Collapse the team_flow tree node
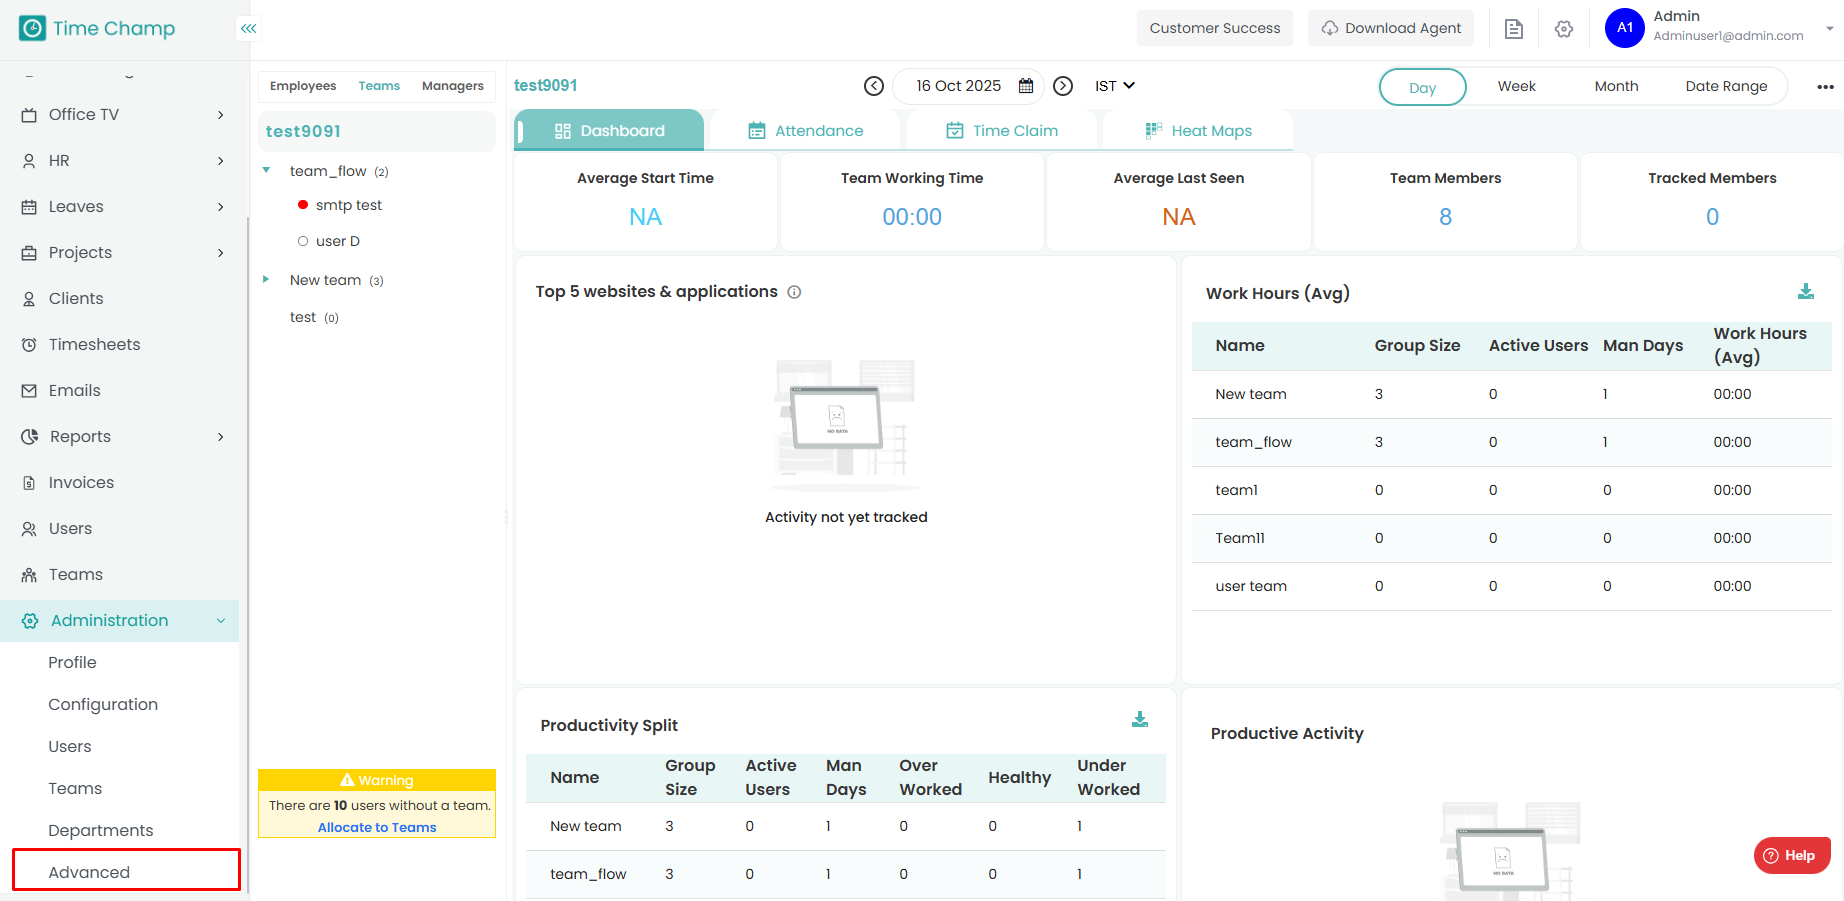Screen dimensions: 1844x901 266,171
